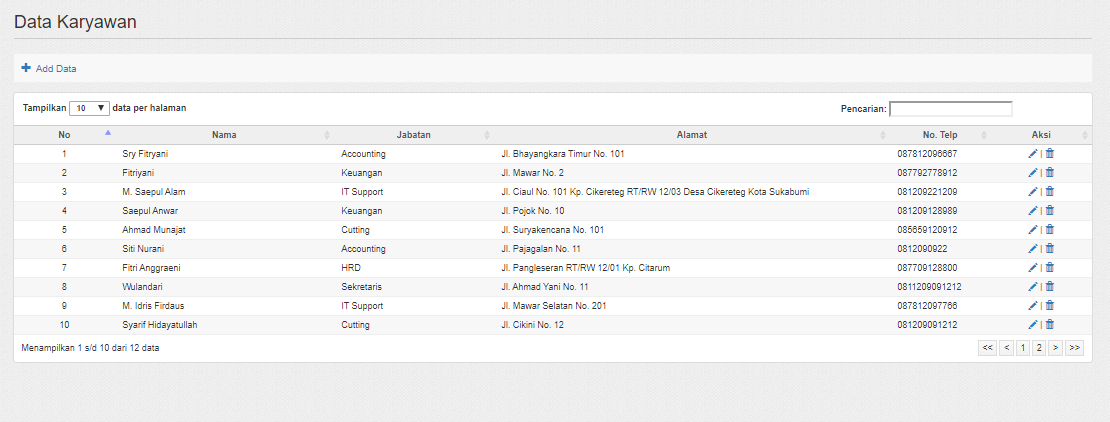Click phone number 0811209091212
1110x422 pixels.
point(929,287)
